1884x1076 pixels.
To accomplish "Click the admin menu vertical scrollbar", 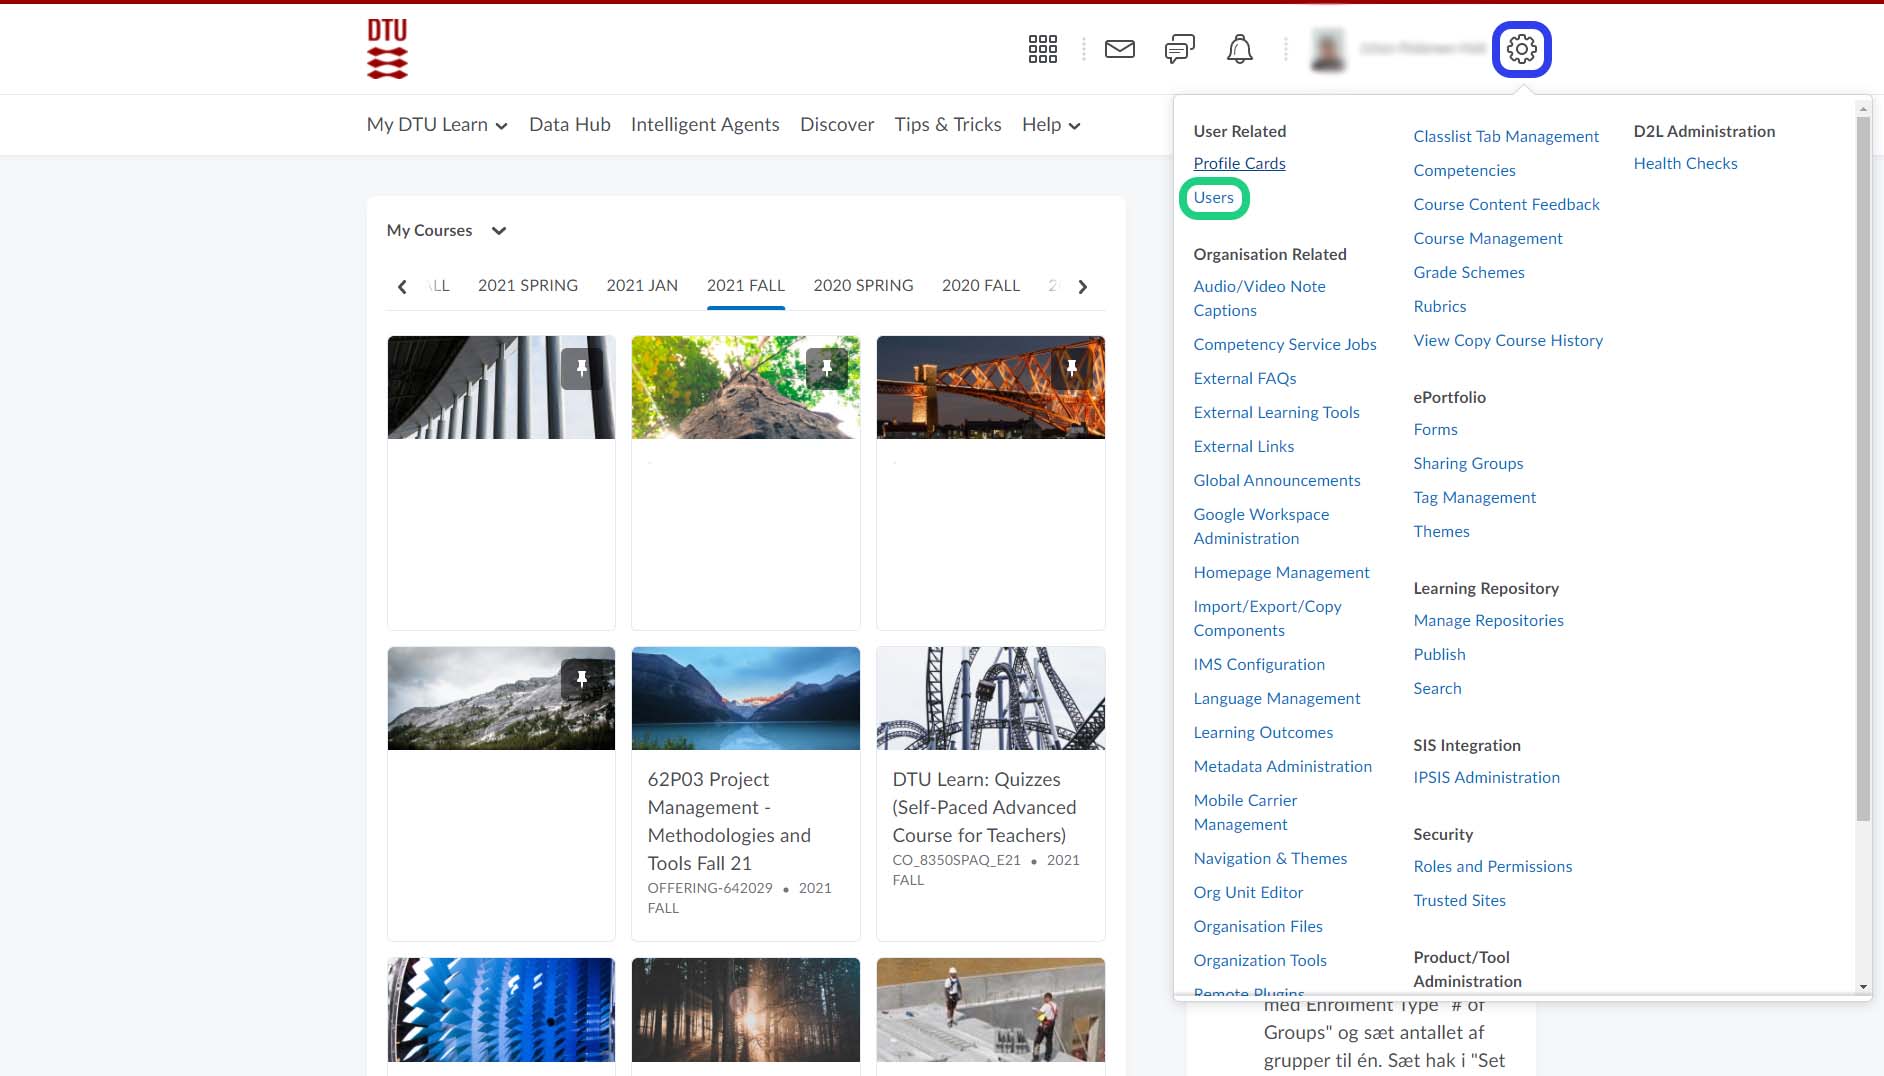I will click(1862, 470).
